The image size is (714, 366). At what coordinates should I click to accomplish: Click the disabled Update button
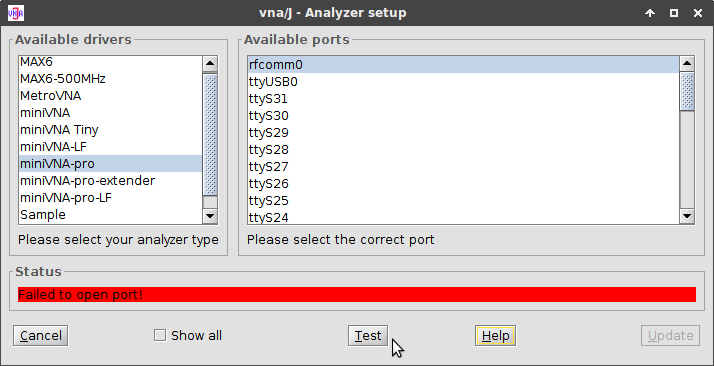[x=670, y=336]
